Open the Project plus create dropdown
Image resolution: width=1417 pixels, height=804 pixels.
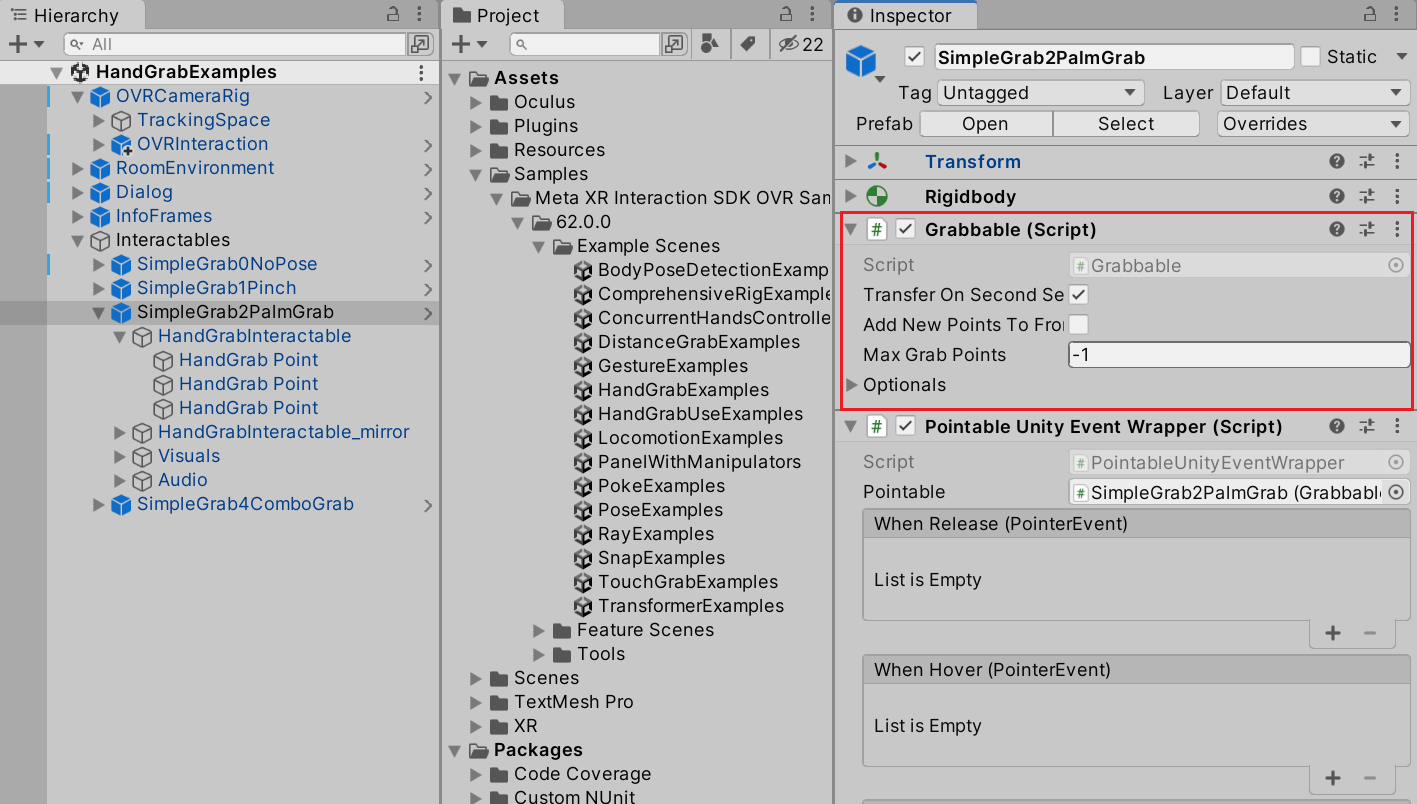tap(469, 44)
